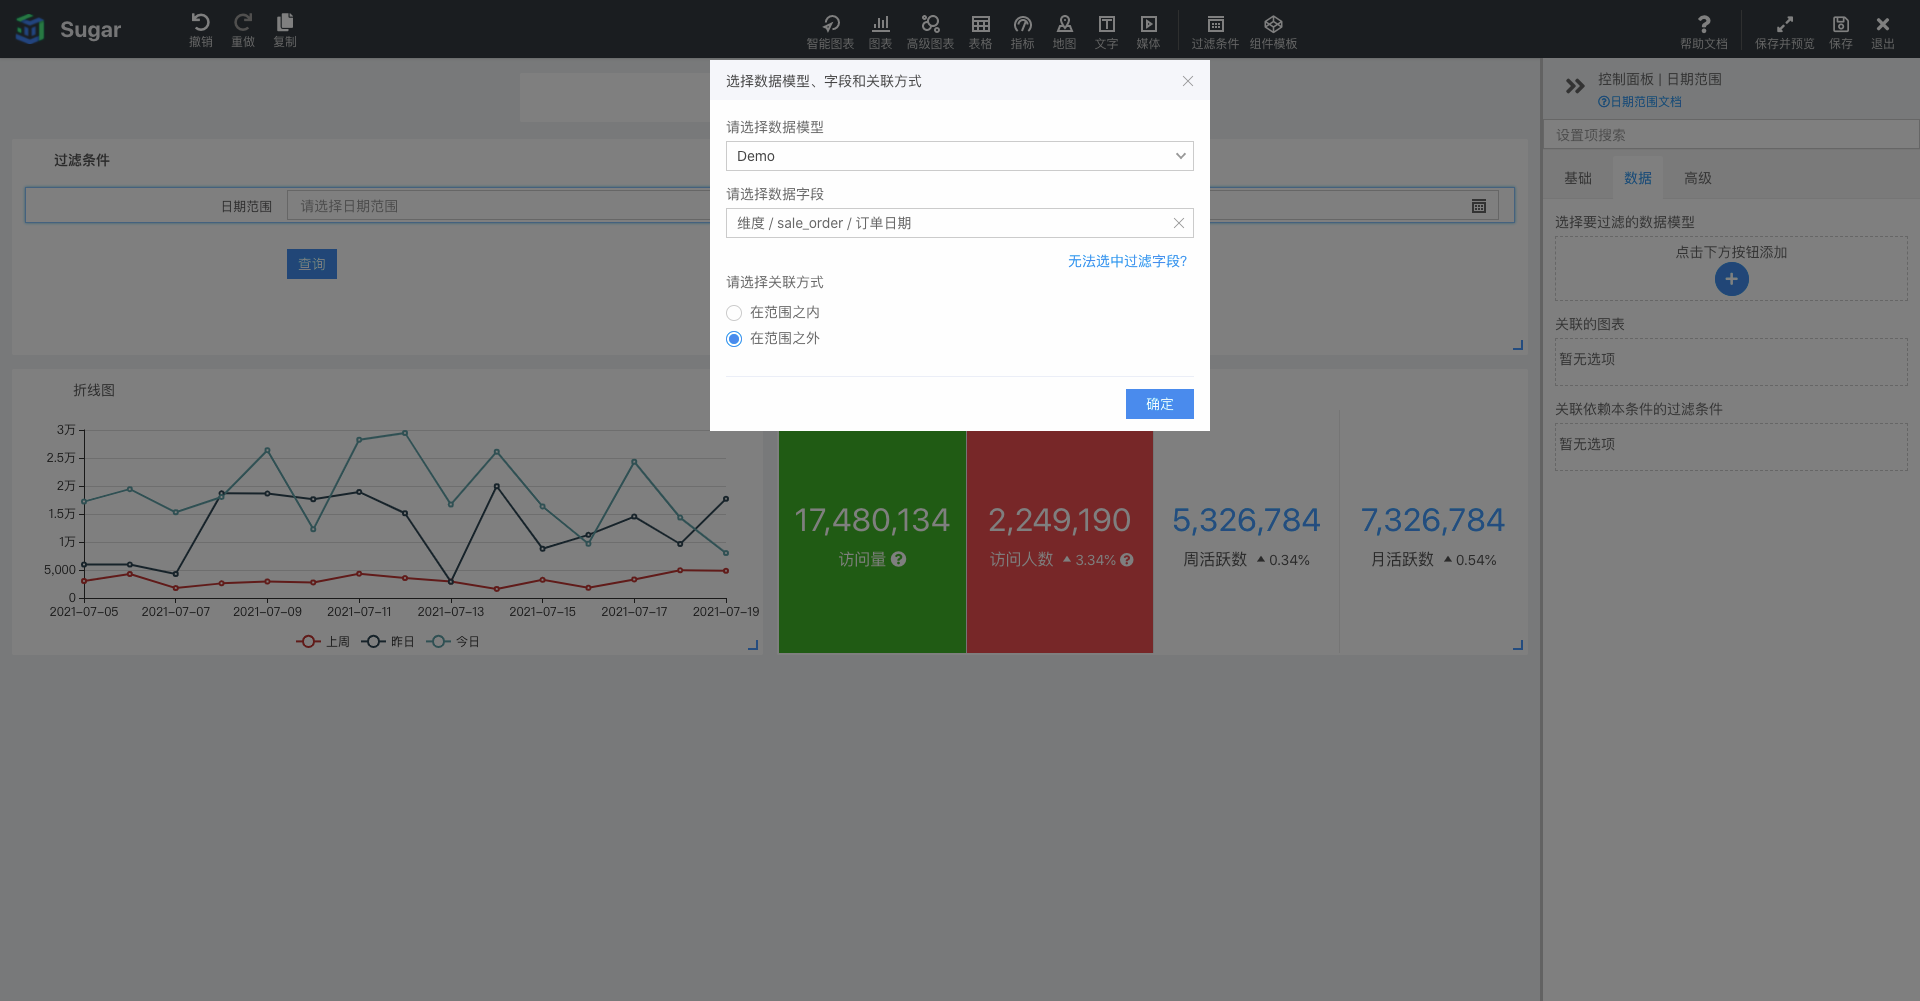The width and height of the screenshot is (1920, 1001).
Task: Click the 确定 confirm button
Action: coord(1159,404)
